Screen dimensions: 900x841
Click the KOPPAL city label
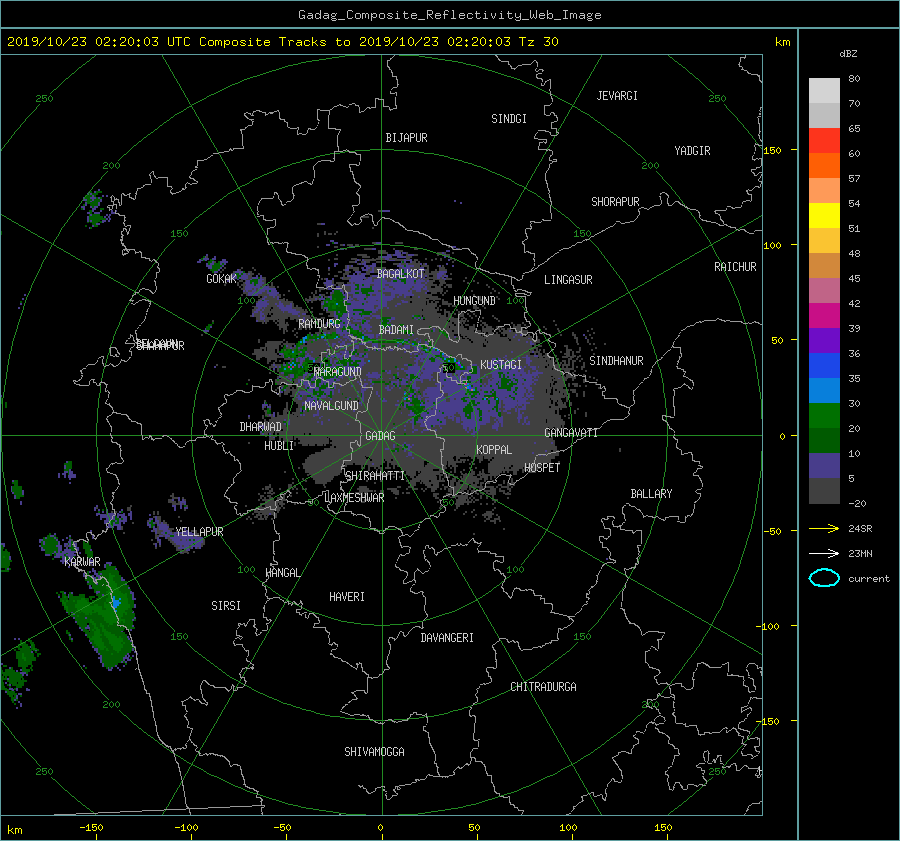[494, 449]
